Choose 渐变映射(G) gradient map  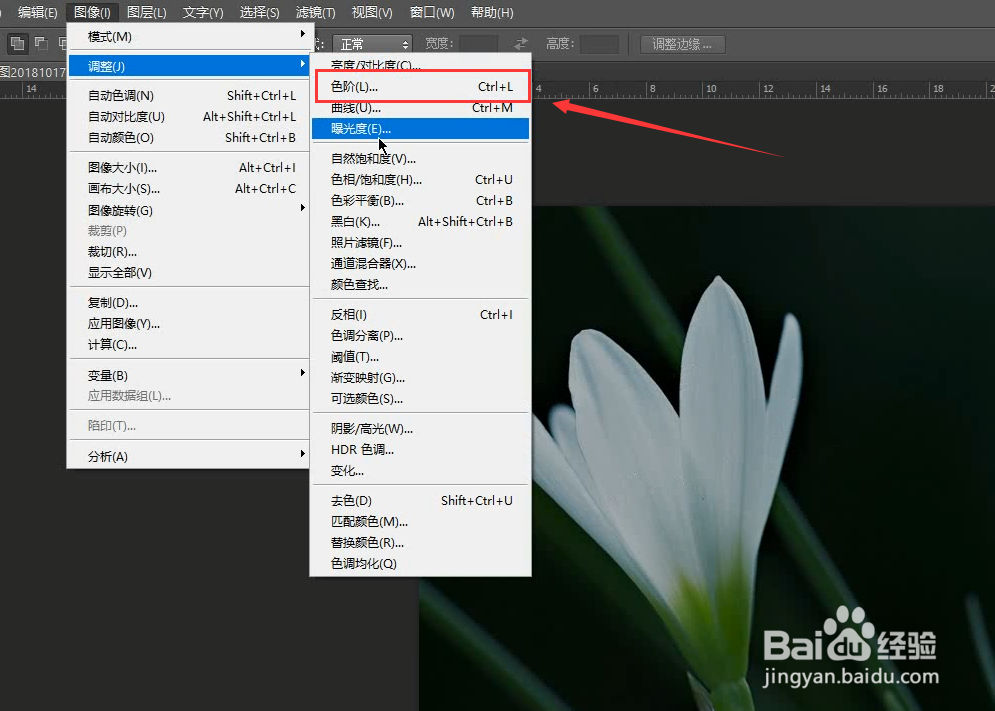tap(421, 378)
